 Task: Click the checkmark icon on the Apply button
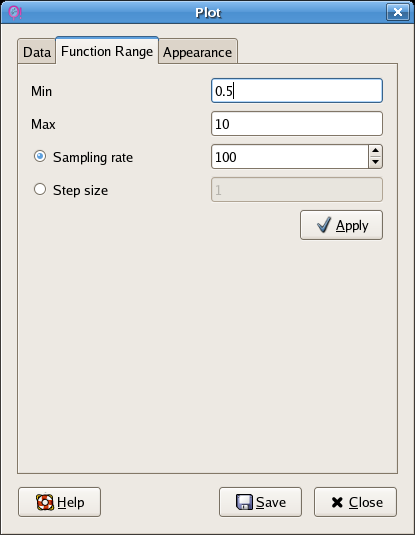point(324,225)
